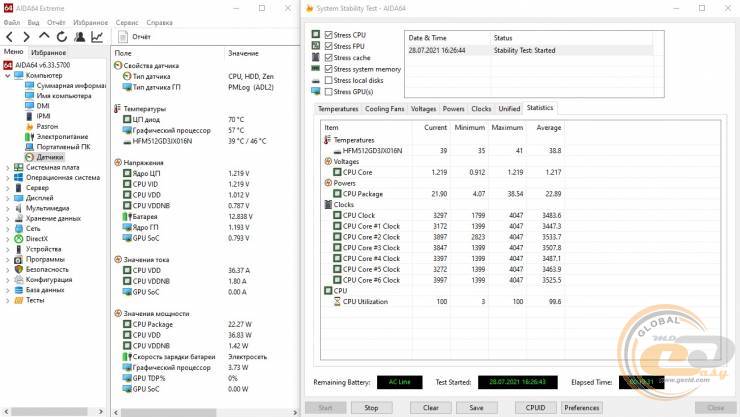Enable the Stress local disks checkbox
This screenshot has width=740, height=417.
coord(328,80)
